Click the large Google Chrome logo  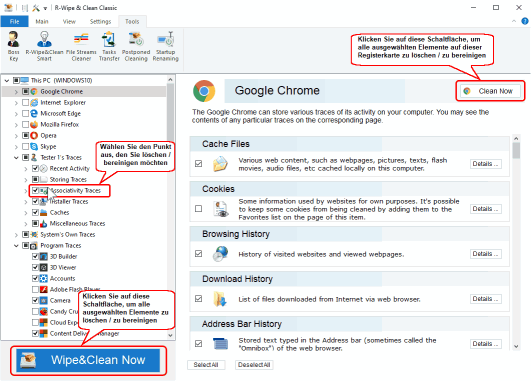(x=204, y=91)
